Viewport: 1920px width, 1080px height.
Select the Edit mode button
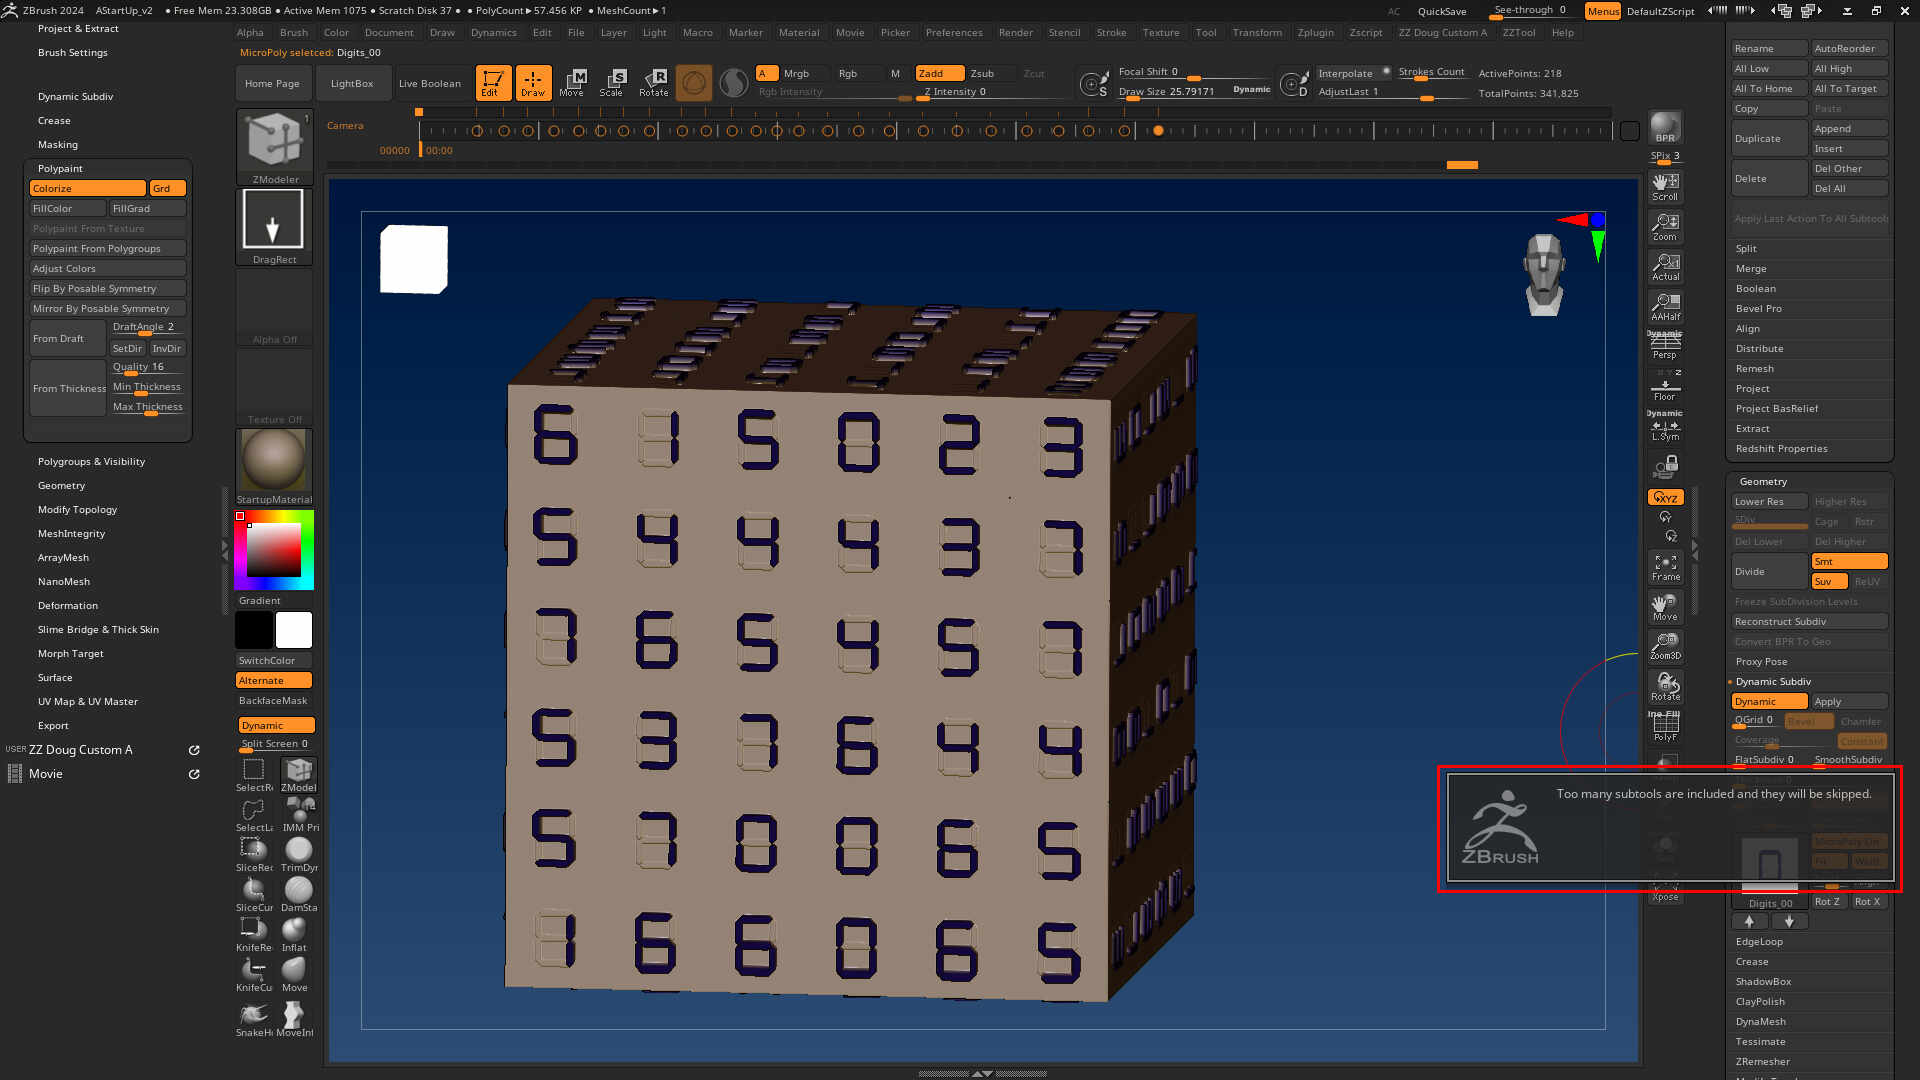click(x=493, y=83)
